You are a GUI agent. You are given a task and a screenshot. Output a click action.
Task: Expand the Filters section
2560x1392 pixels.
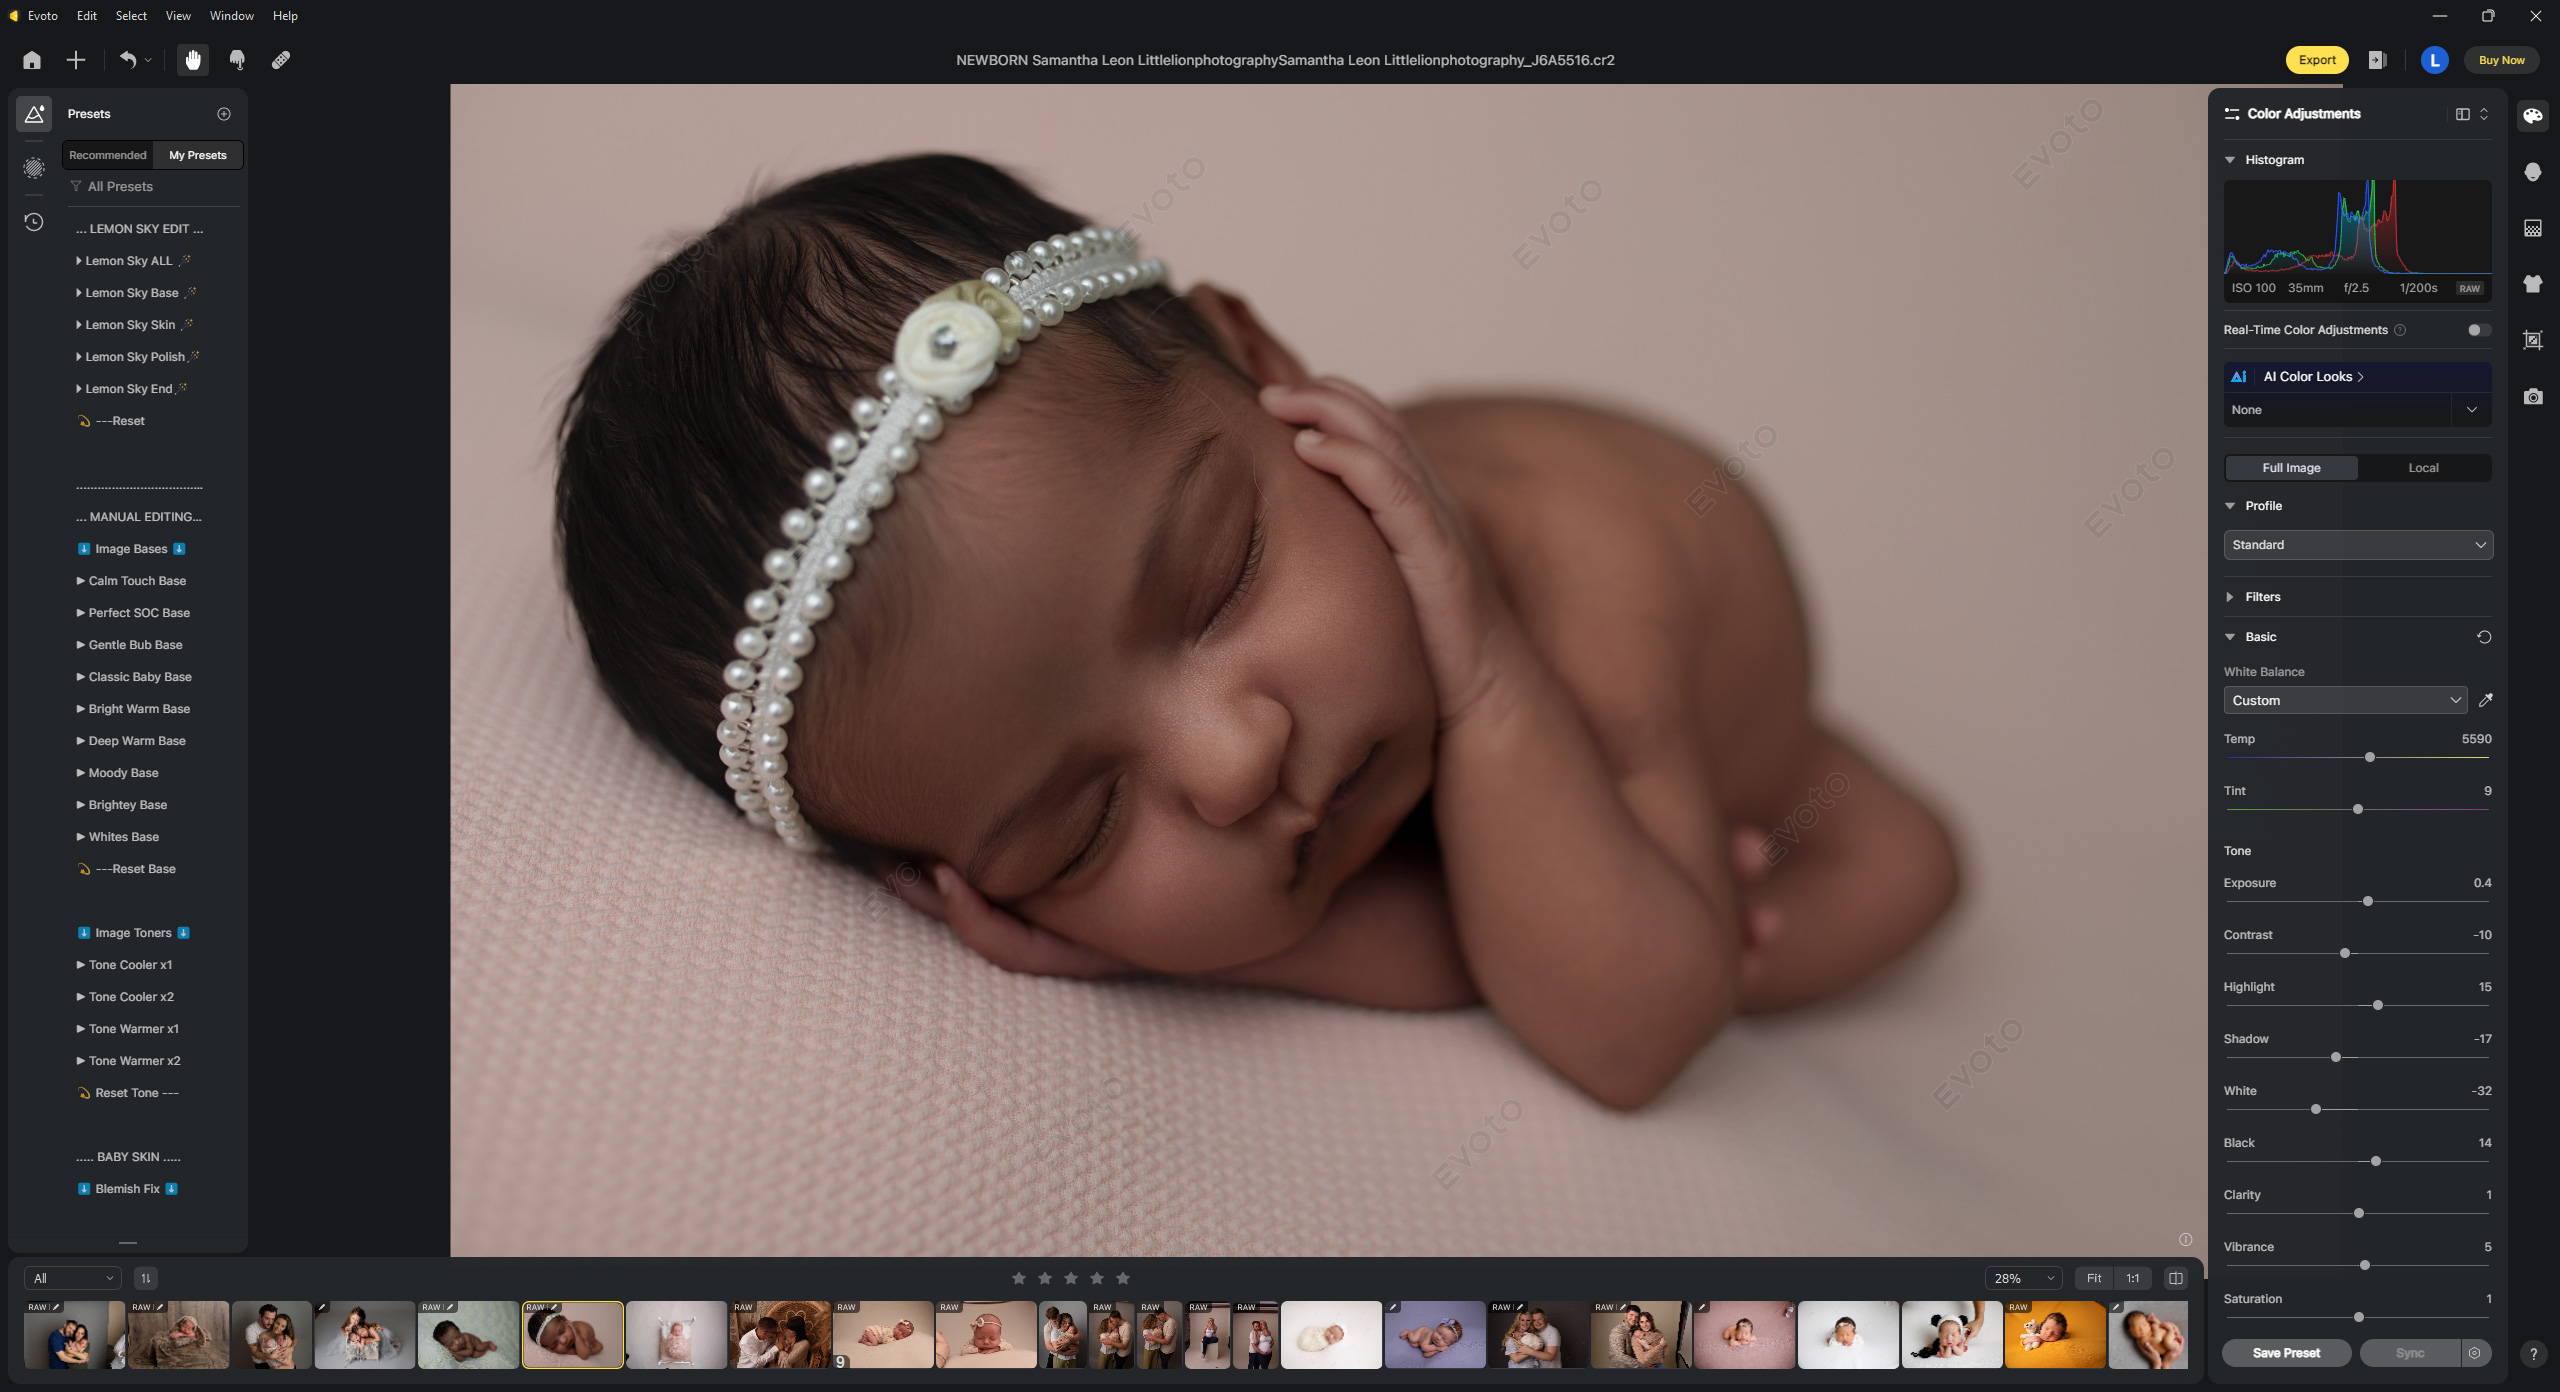(x=2262, y=597)
